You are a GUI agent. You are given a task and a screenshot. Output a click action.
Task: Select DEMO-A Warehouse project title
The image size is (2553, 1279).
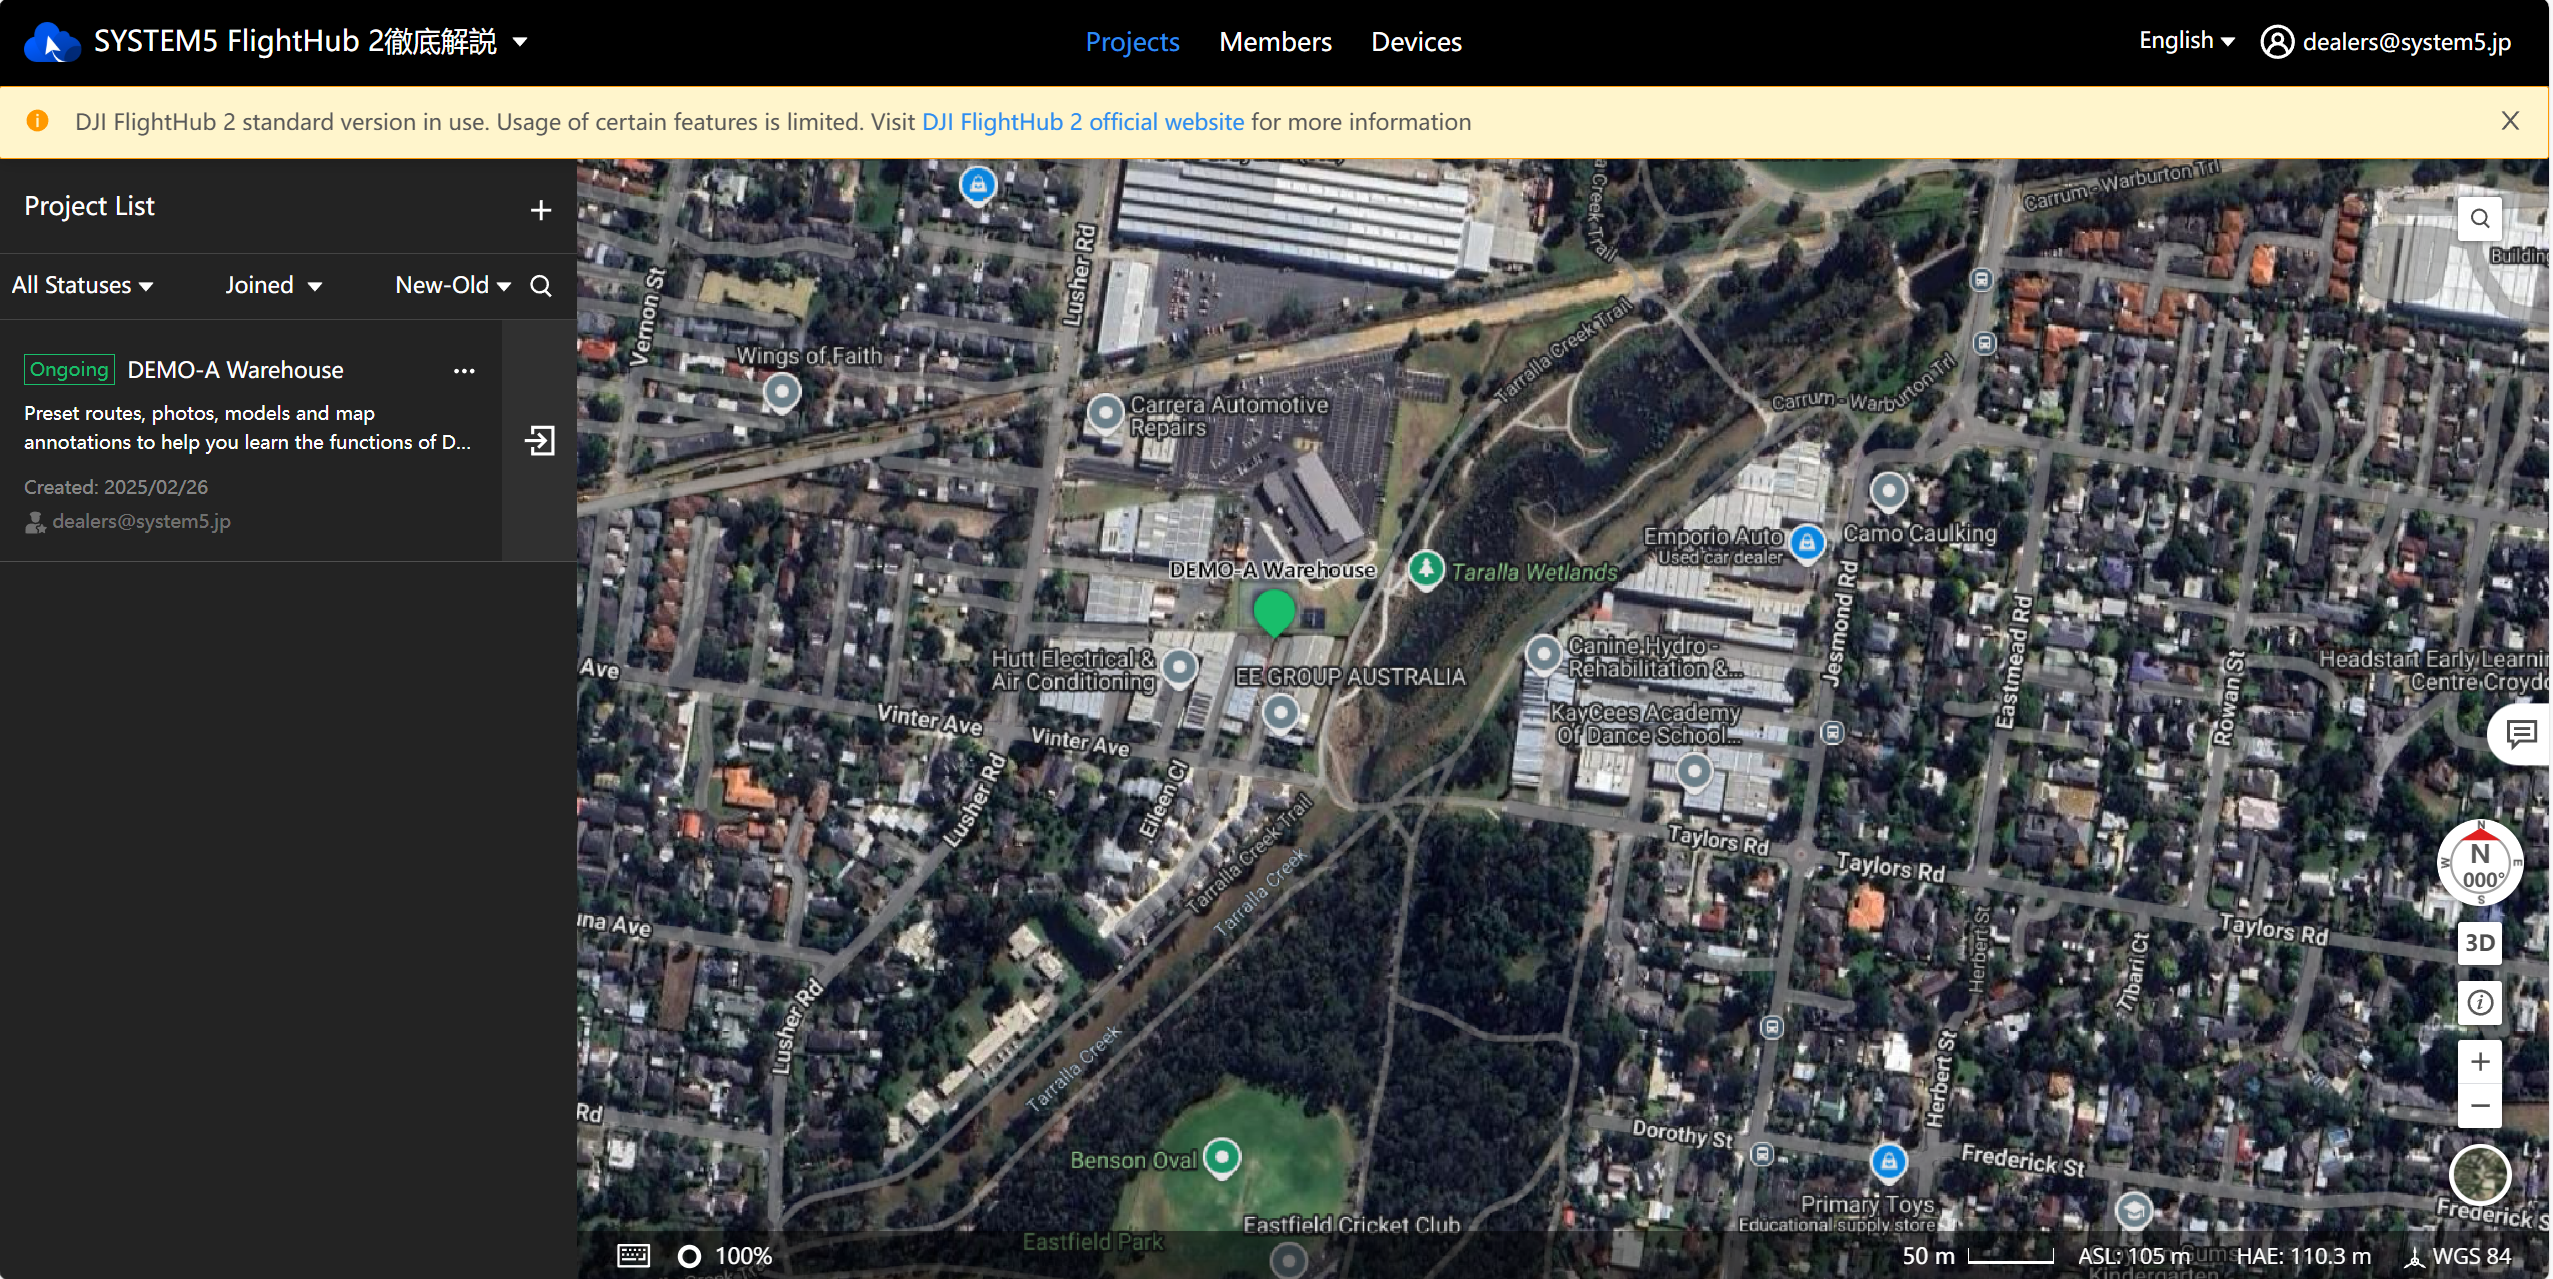[235, 370]
